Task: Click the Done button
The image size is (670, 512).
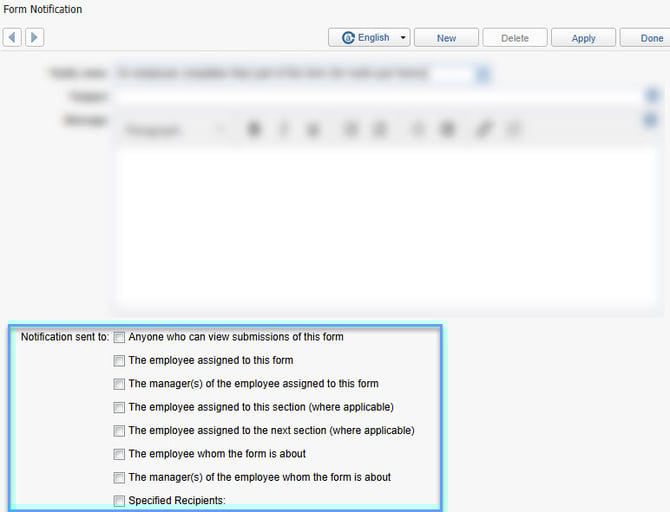Action: 651,38
